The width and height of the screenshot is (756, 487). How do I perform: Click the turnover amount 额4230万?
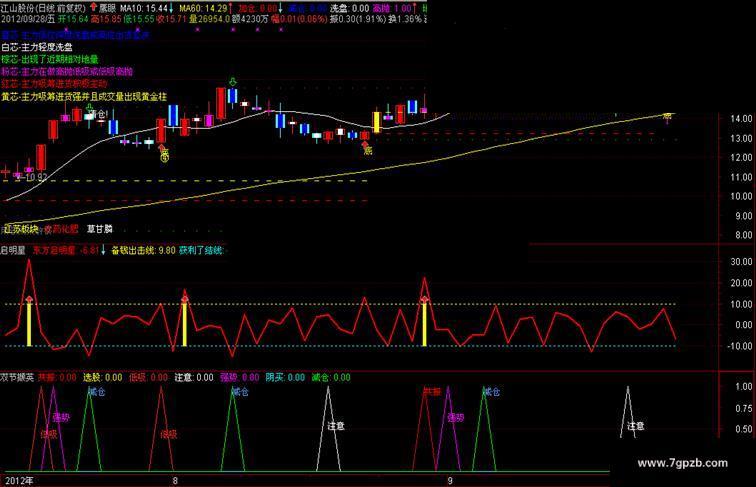click(250, 19)
